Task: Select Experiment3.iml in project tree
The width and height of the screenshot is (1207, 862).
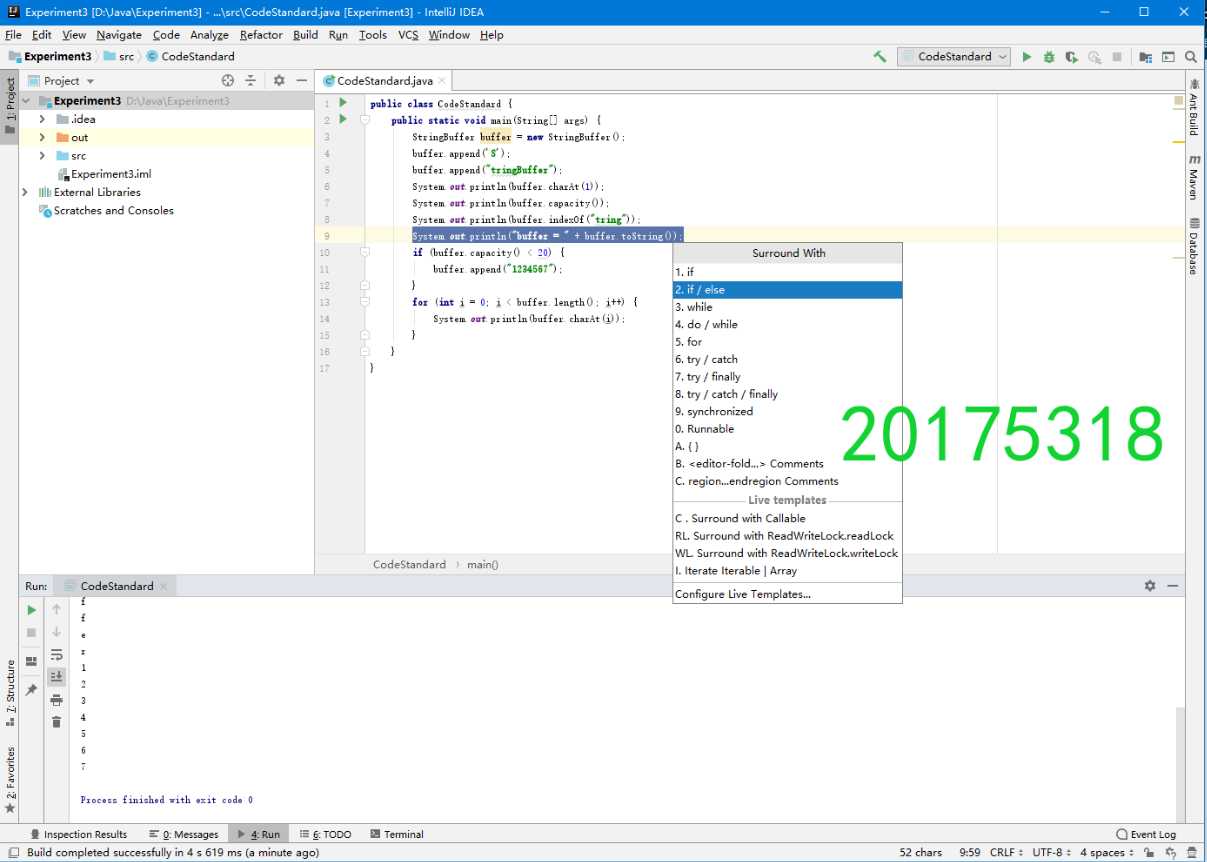Action: pyautogui.click(x=104, y=174)
